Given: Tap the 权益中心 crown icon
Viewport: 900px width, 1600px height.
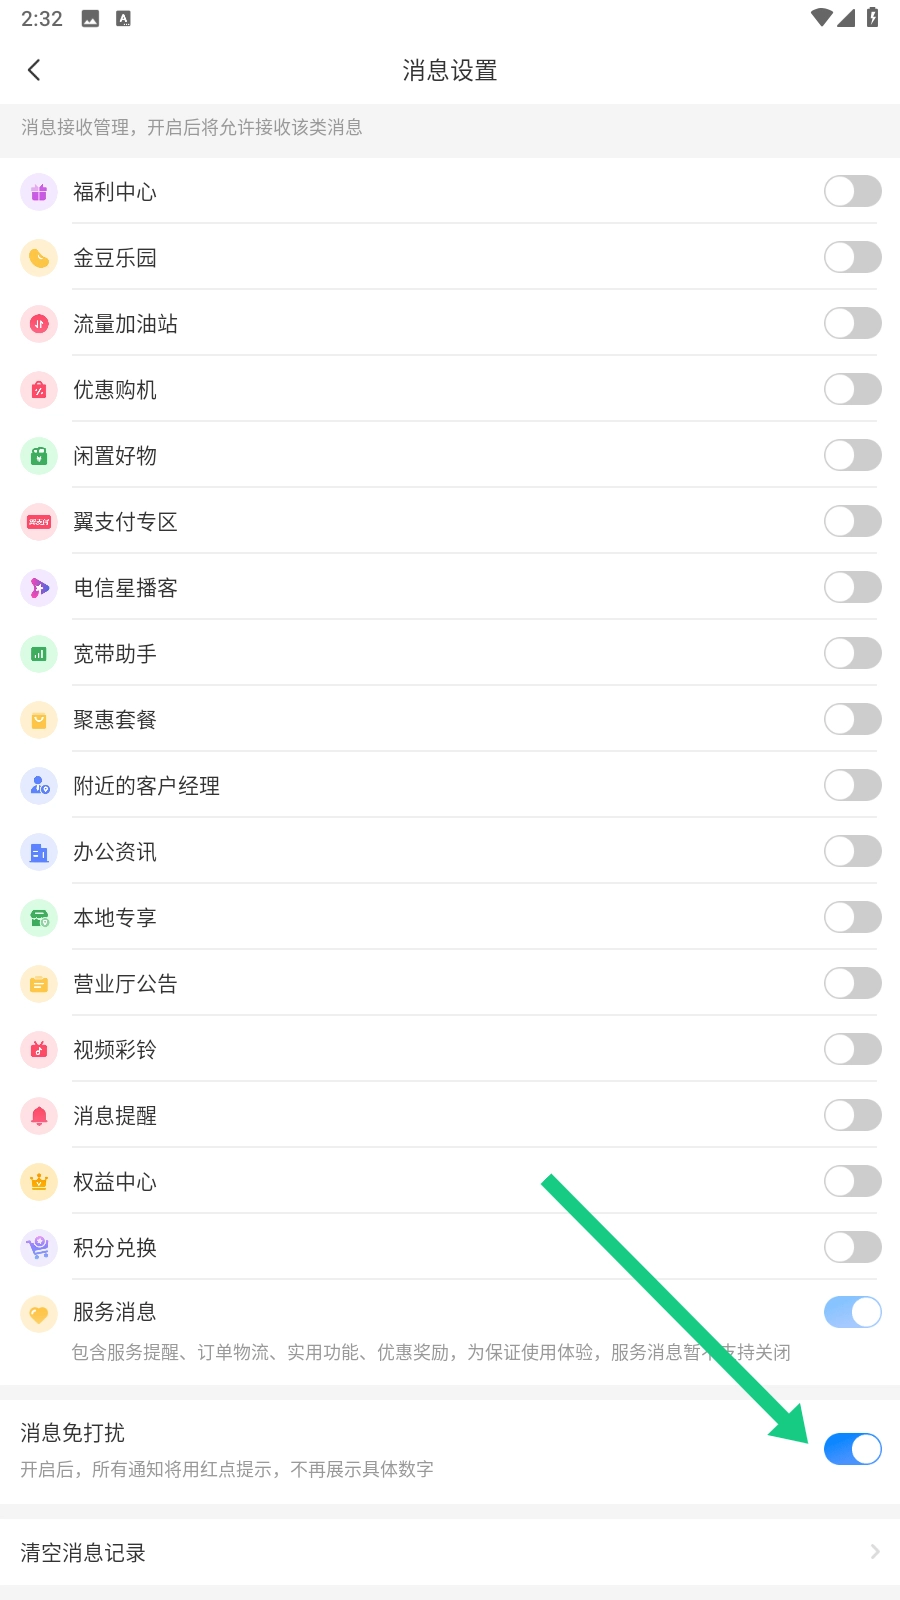Looking at the screenshot, I should pos(39,1182).
